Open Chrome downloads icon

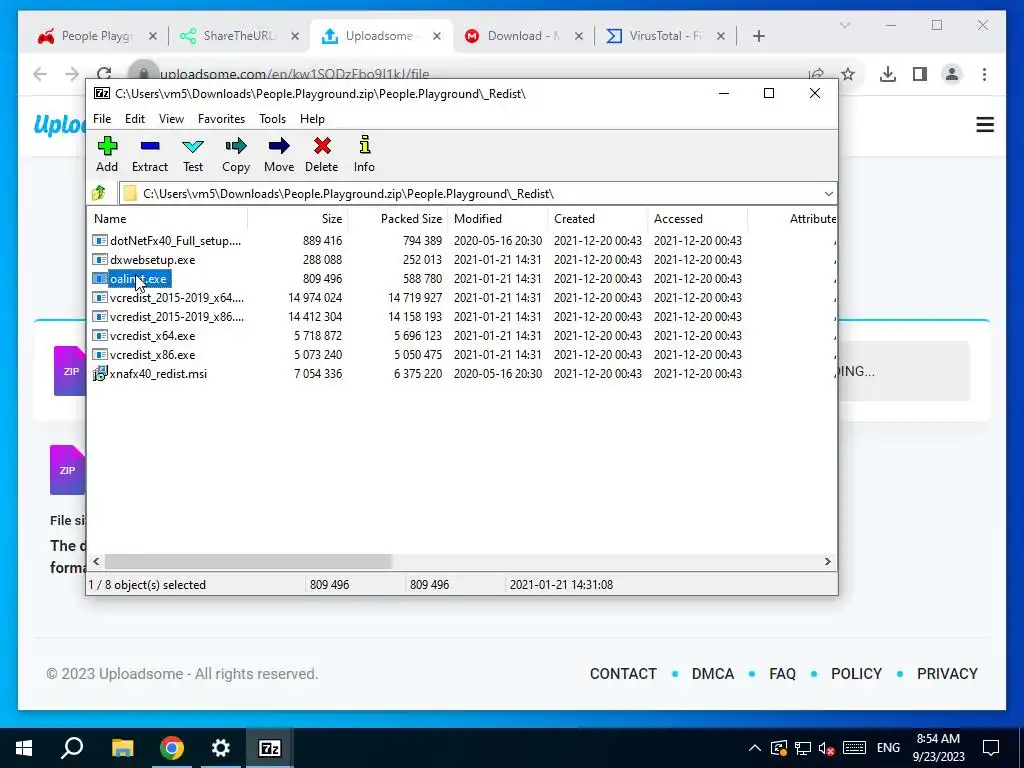[888, 74]
